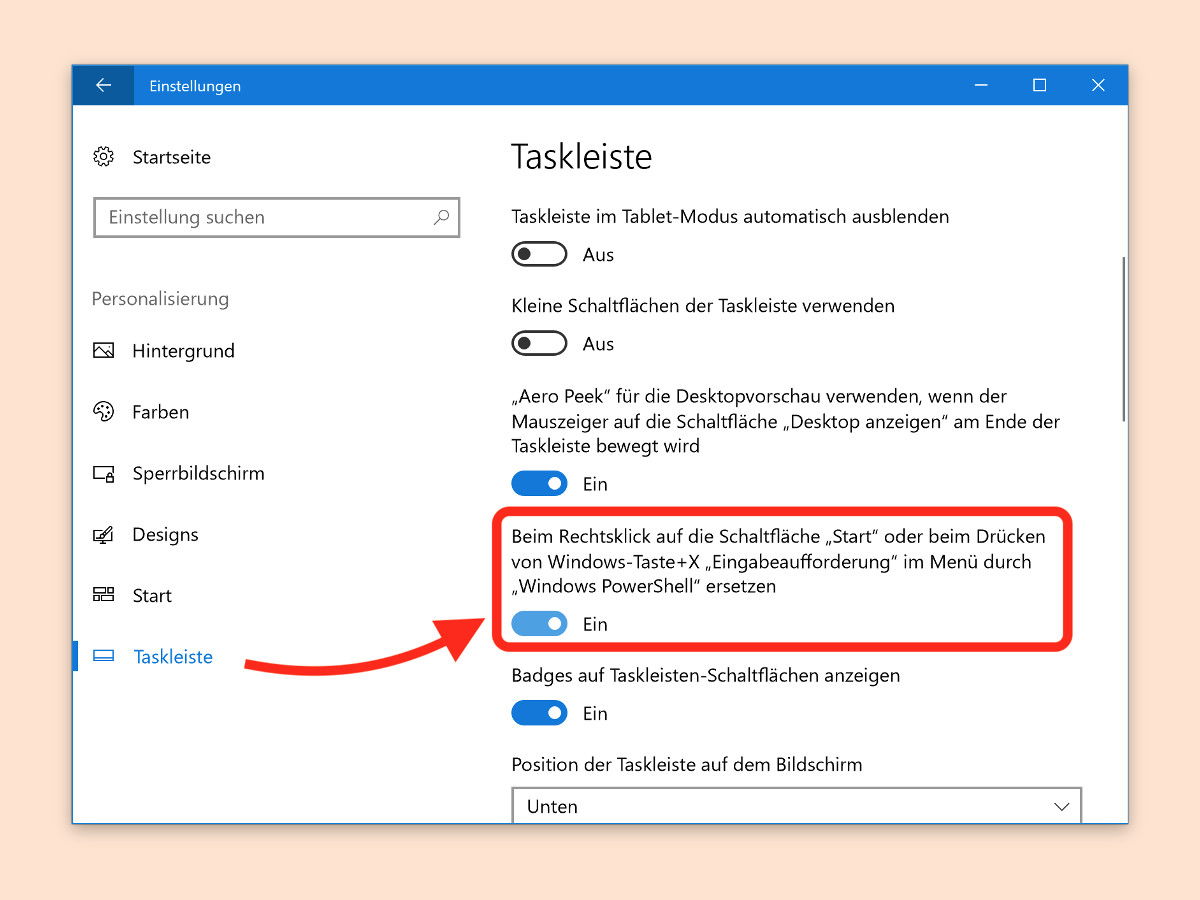1200x900 pixels.
Task: Click the Startseite gear icon
Action: (103, 157)
